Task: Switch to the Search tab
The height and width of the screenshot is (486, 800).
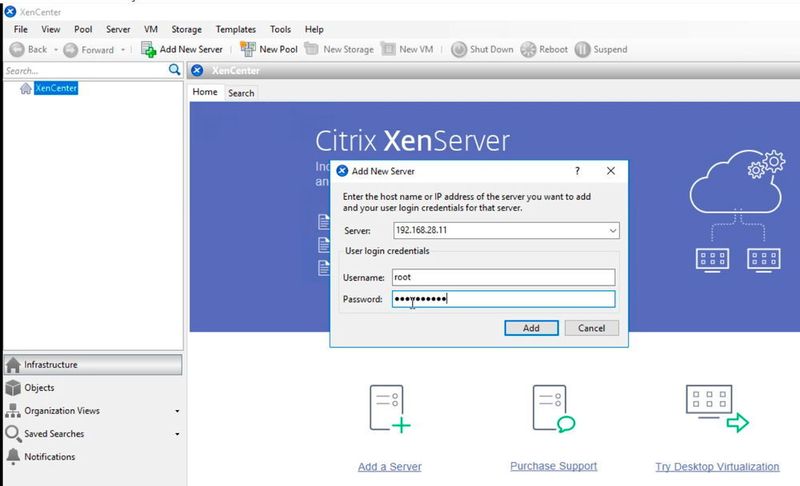Action: coord(241,93)
